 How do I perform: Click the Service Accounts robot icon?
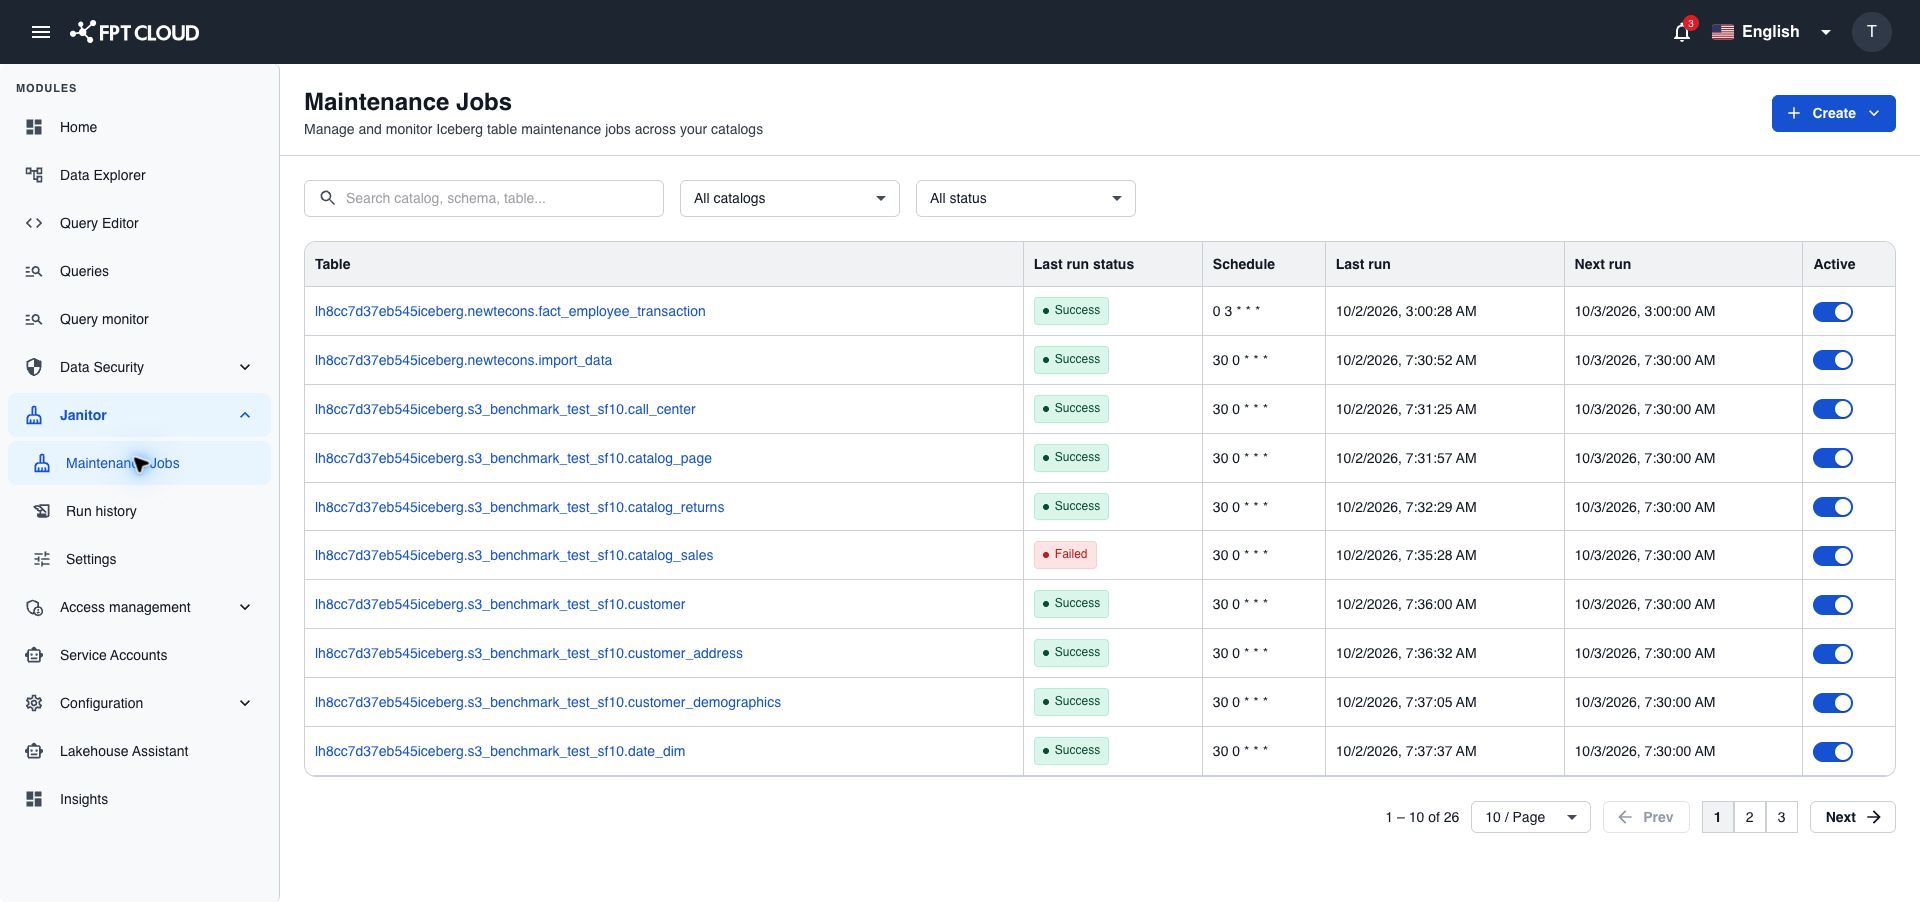34,655
